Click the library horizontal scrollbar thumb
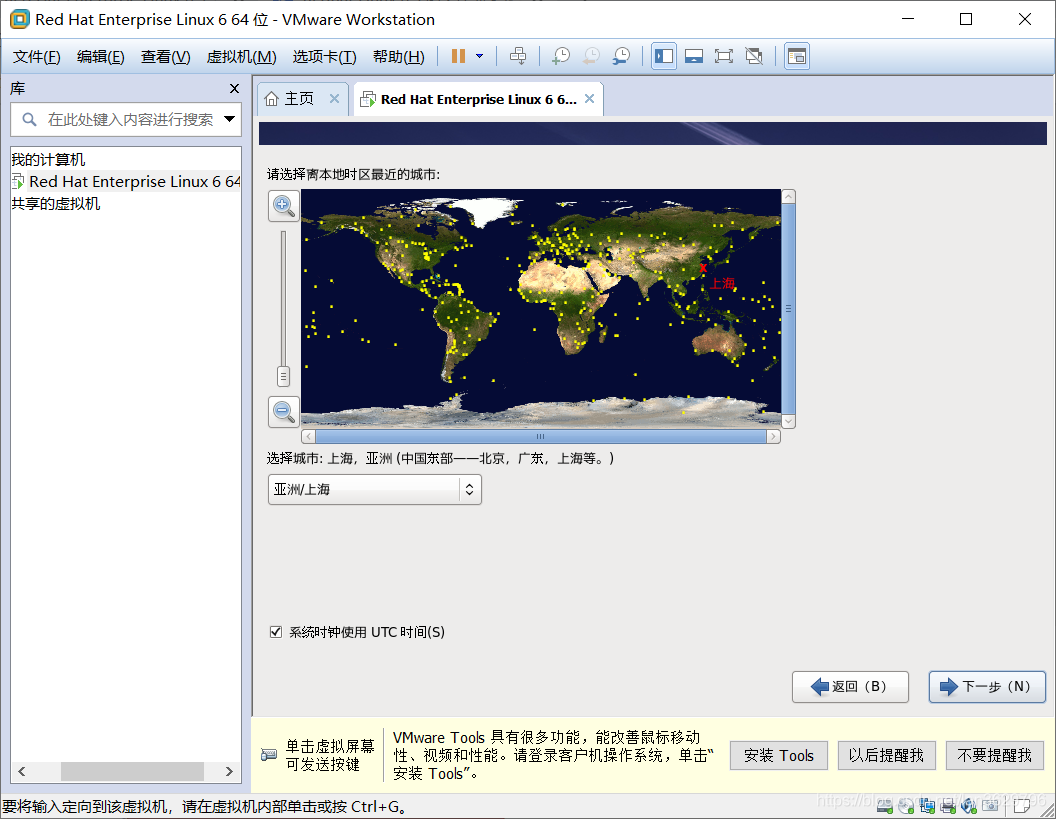The image size is (1056, 819). point(132,771)
